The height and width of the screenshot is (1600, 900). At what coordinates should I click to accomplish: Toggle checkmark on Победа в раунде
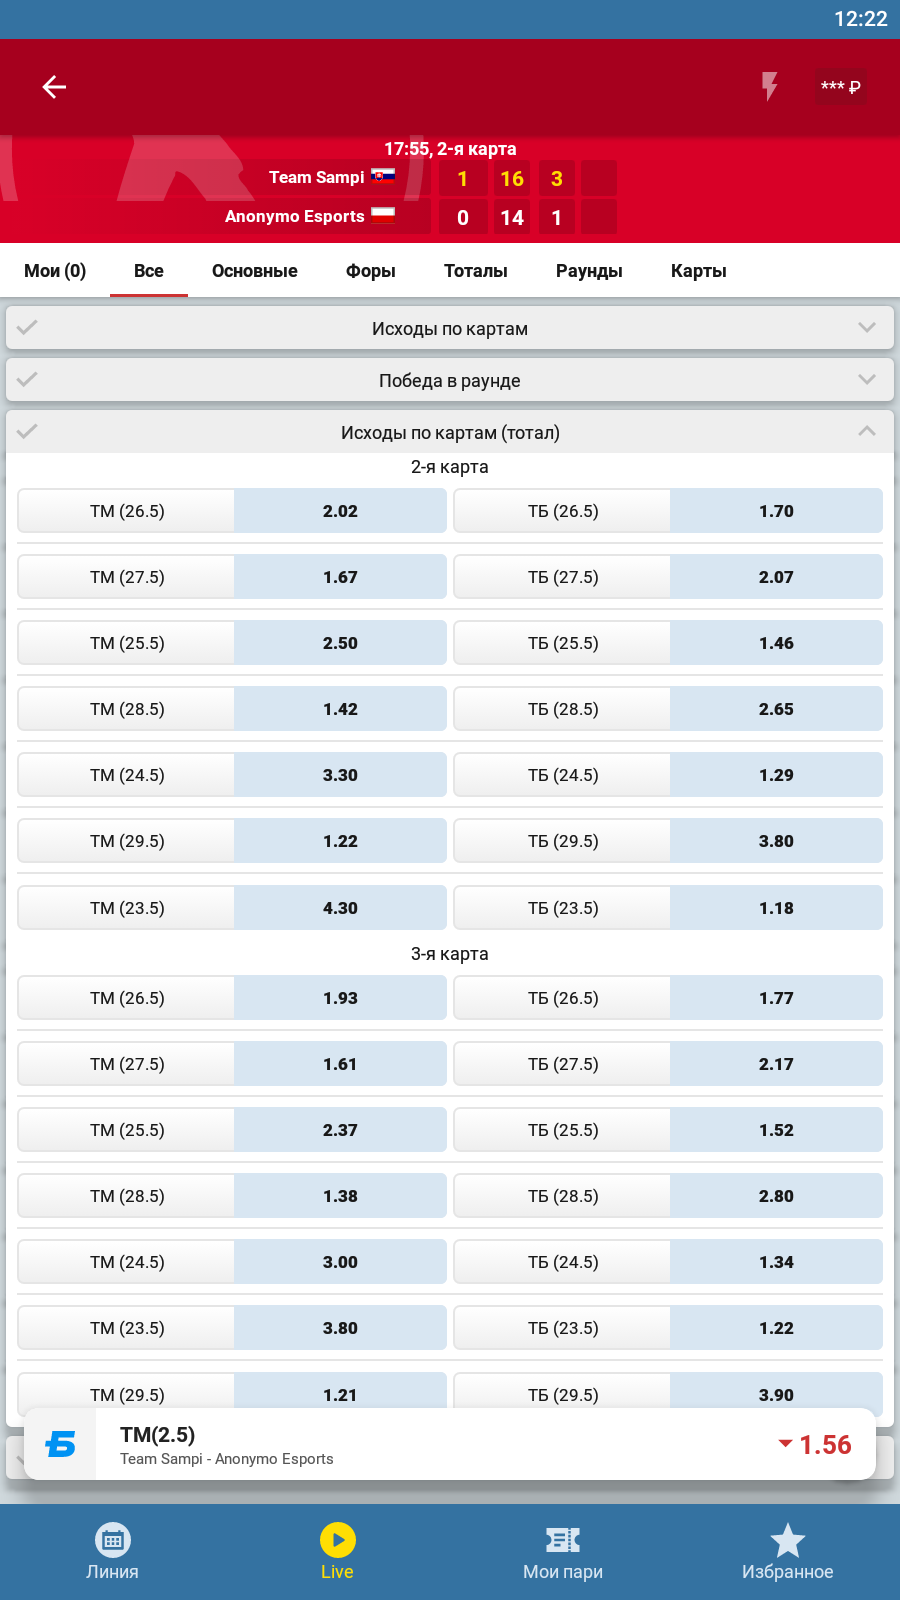(x=27, y=380)
